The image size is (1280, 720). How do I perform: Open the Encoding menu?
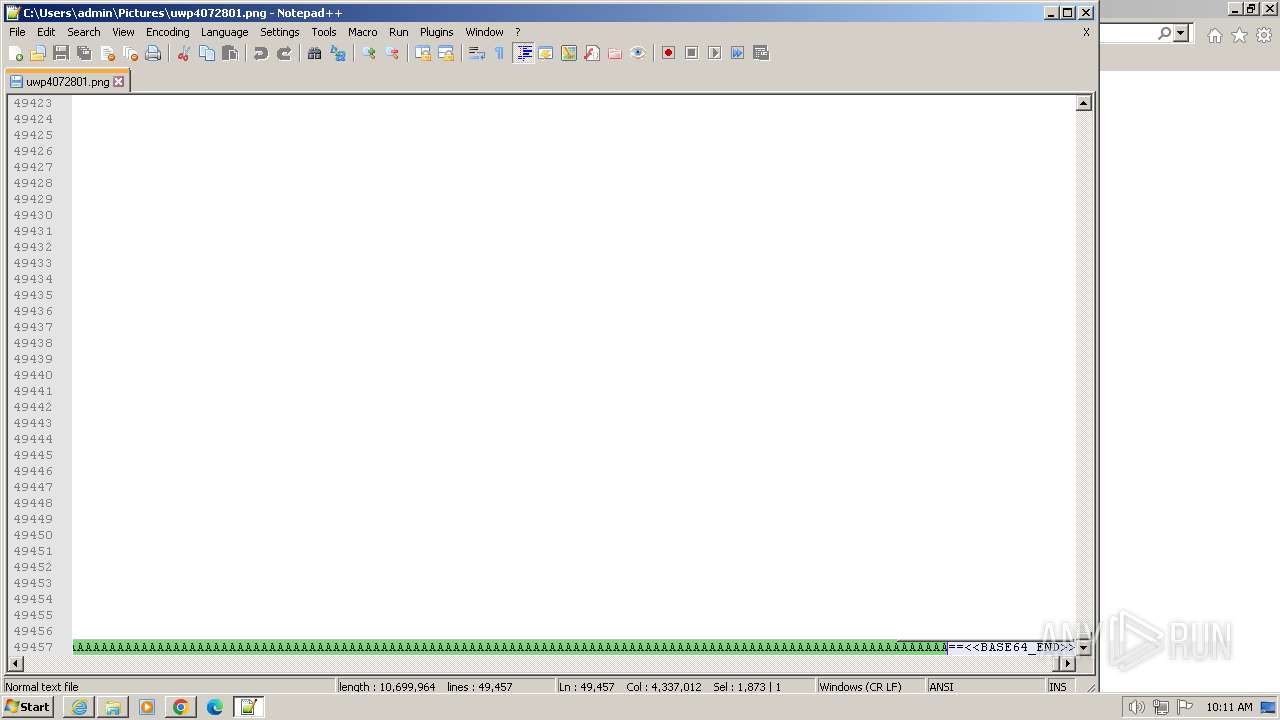[167, 32]
